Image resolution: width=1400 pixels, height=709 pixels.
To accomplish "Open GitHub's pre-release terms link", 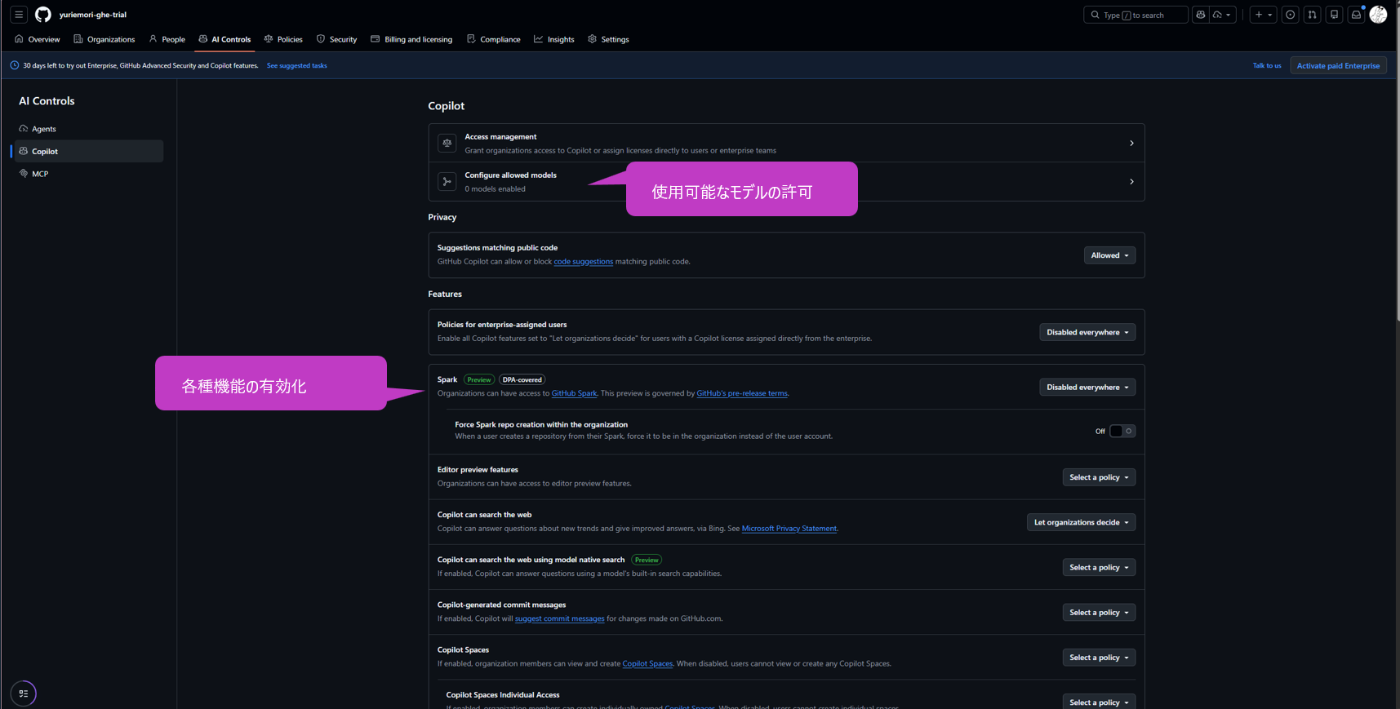I will (742, 393).
